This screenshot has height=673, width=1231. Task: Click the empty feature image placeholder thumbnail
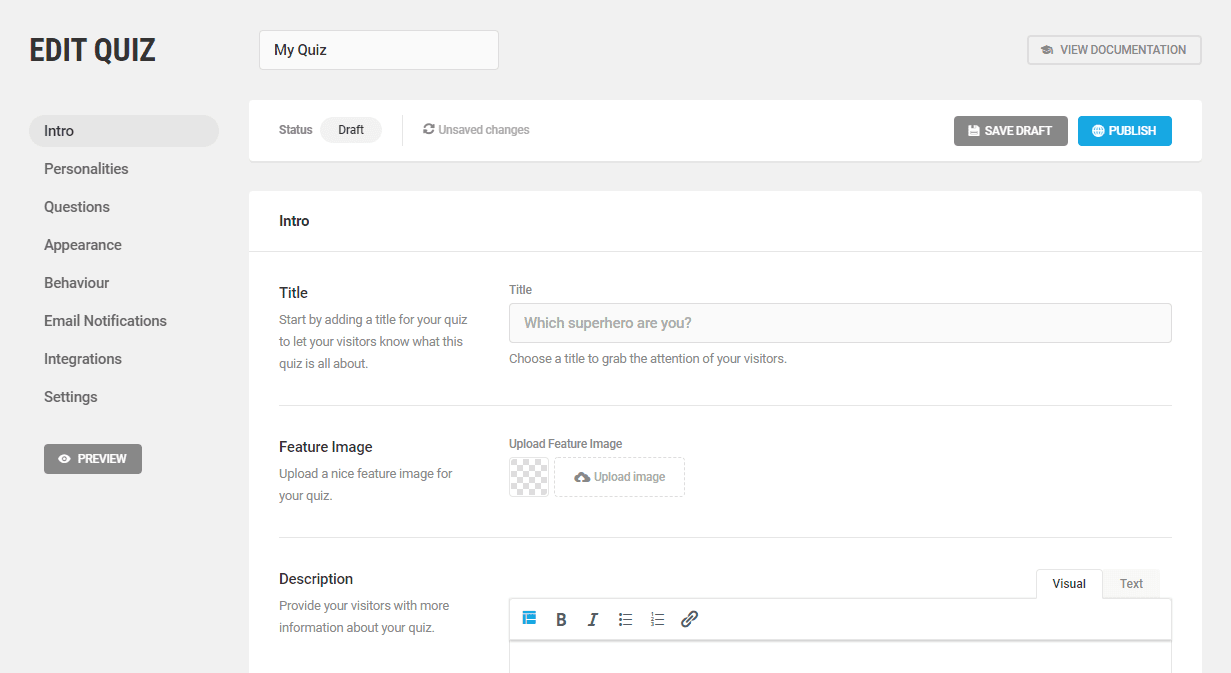528,477
